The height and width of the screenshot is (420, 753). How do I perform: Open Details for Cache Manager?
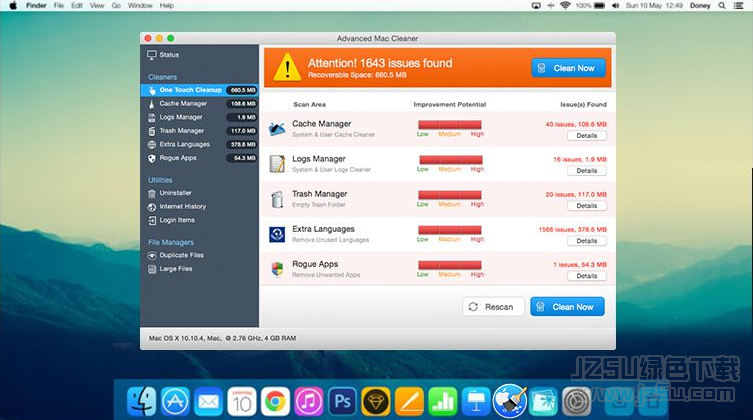click(x=587, y=136)
